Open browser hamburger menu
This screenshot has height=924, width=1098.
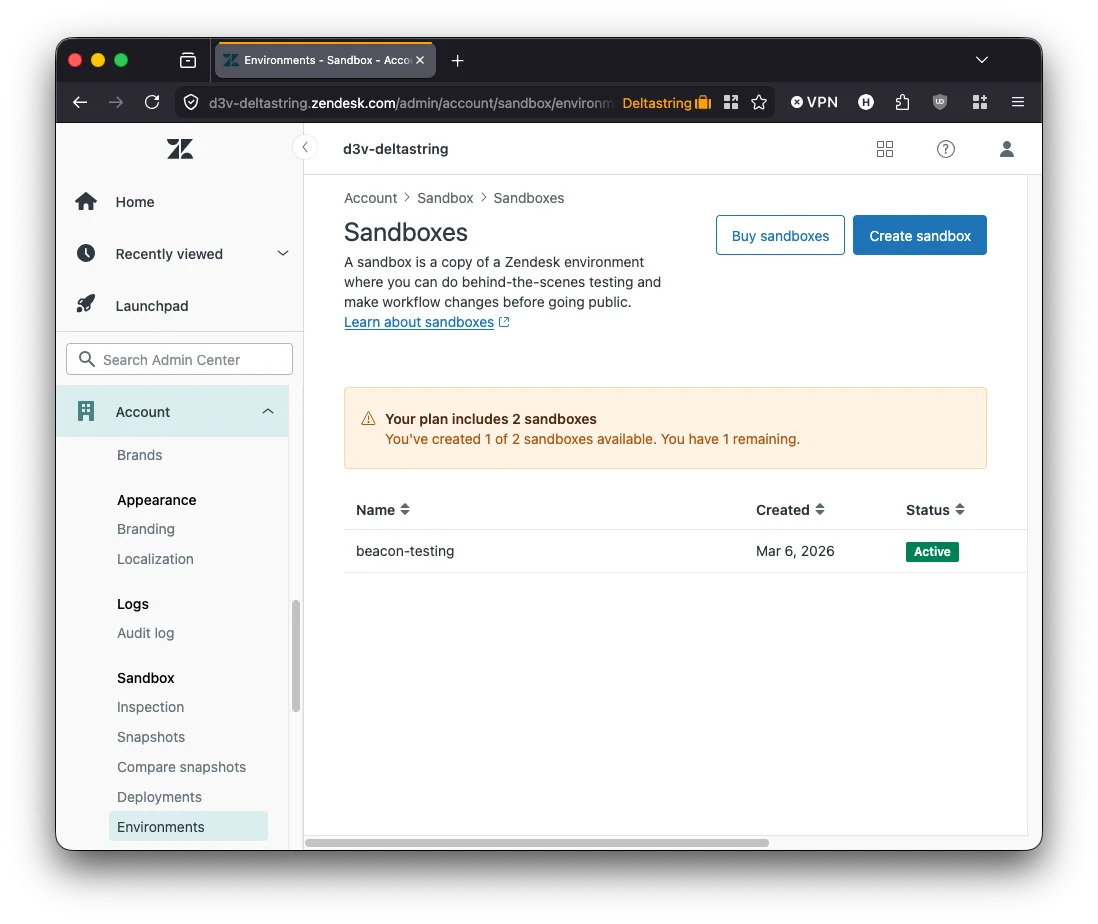1018,102
